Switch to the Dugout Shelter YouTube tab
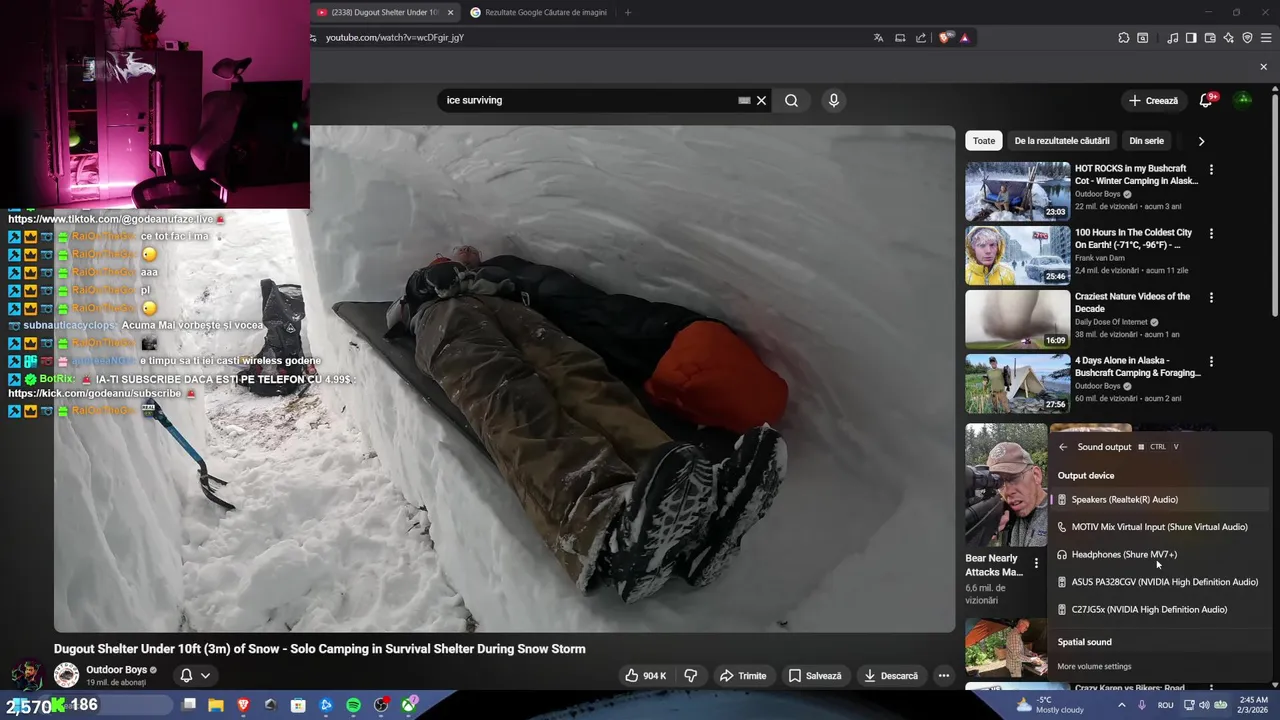The image size is (1280, 720). 384,12
